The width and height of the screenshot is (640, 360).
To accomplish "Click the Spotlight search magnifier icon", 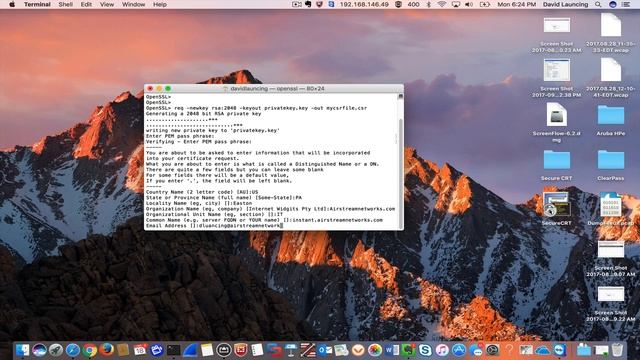I will pos(598,4).
